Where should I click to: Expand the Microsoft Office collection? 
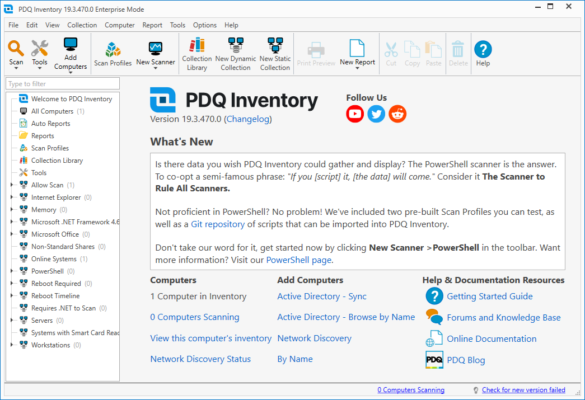[x=12, y=234]
